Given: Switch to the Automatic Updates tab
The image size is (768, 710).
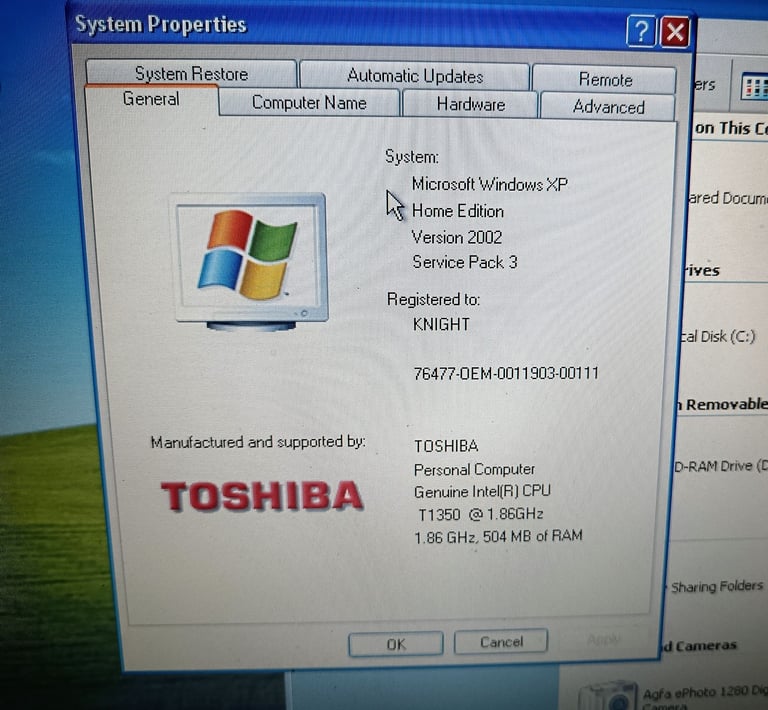Looking at the screenshot, I should pyautogui.click(x=415, y=76).
